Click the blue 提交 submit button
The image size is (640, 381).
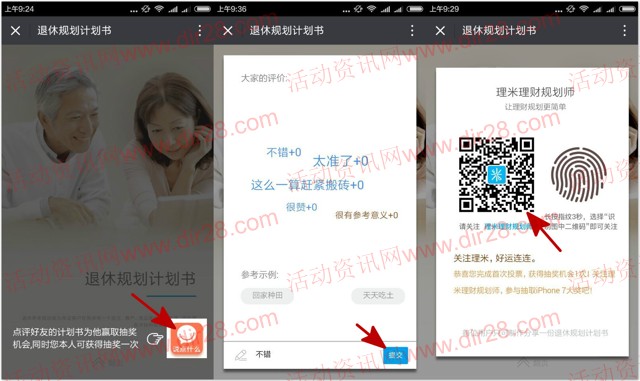tap(396, 355)
